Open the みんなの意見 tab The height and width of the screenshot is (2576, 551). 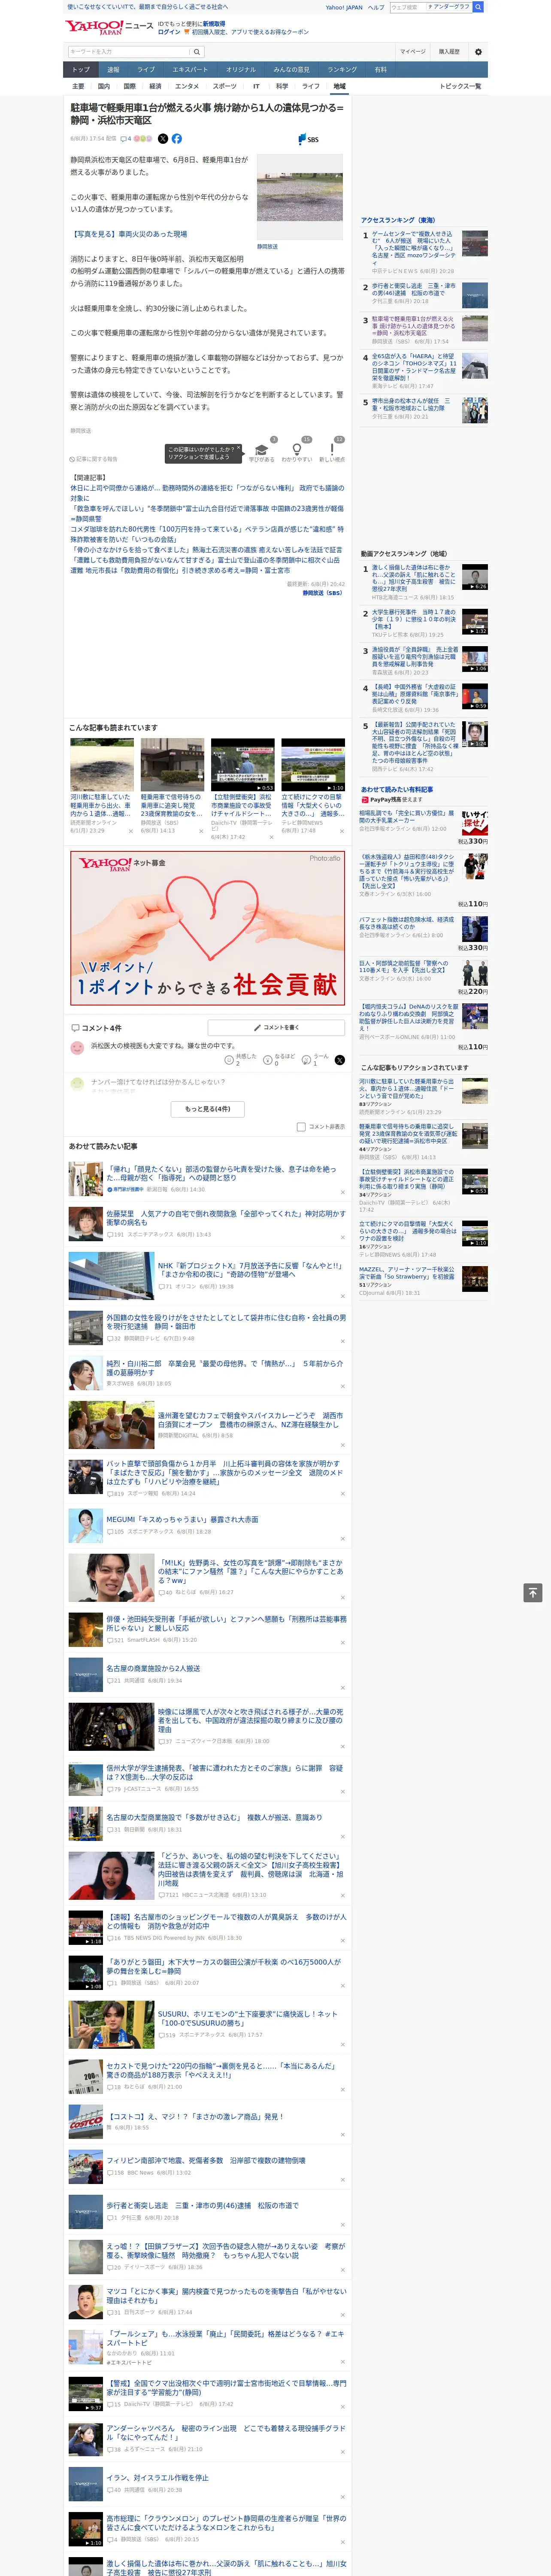pos(291,70)
